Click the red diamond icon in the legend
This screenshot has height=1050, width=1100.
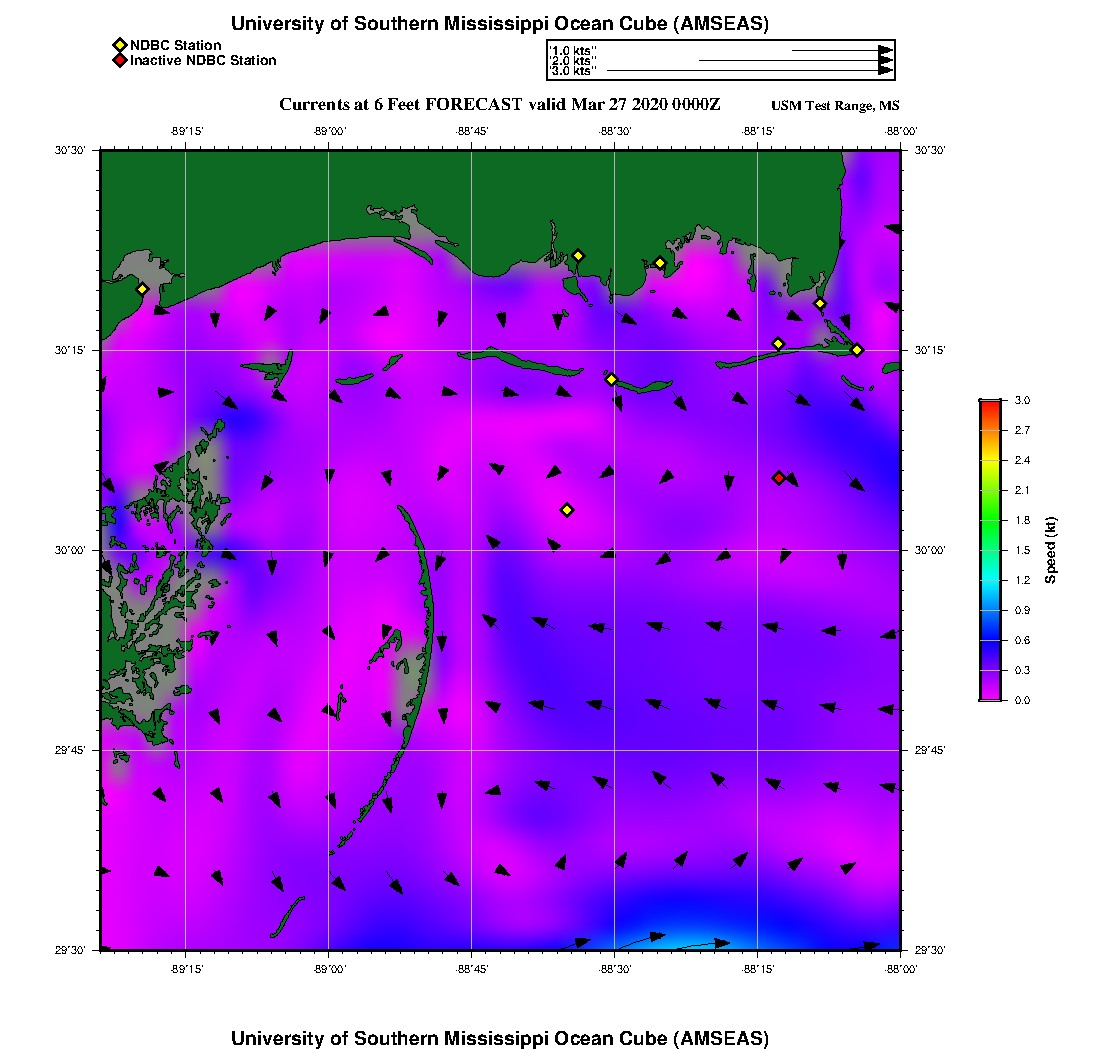click(x=119, y=60)
